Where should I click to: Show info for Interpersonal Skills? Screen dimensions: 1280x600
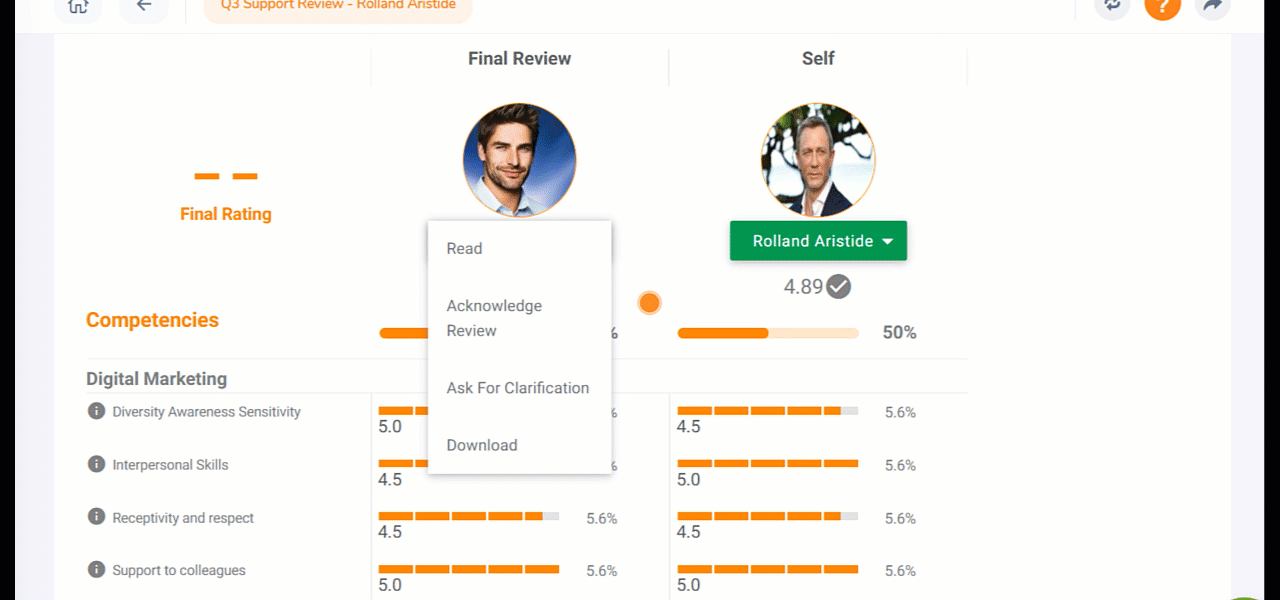pos(96,464)
